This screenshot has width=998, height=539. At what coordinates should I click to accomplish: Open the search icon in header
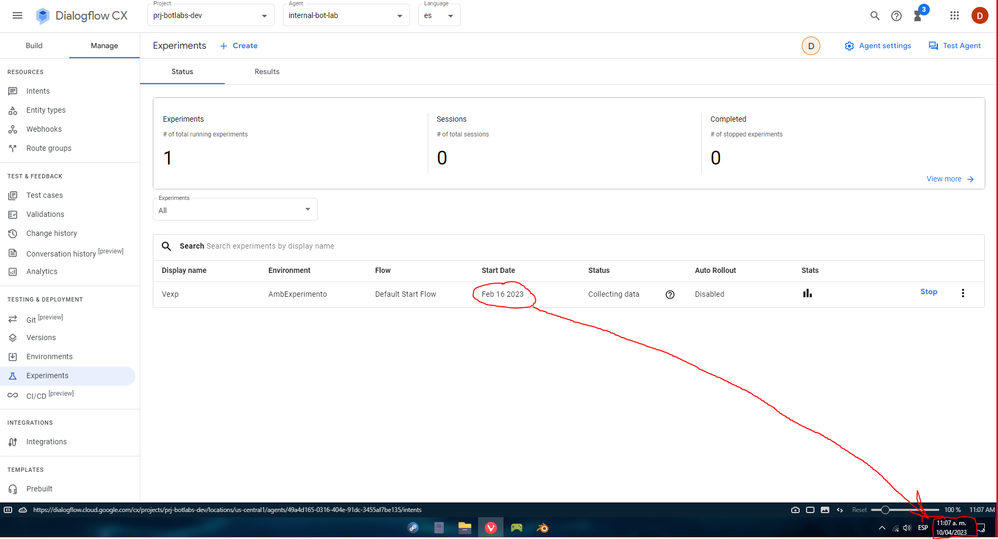coord(875,16)
